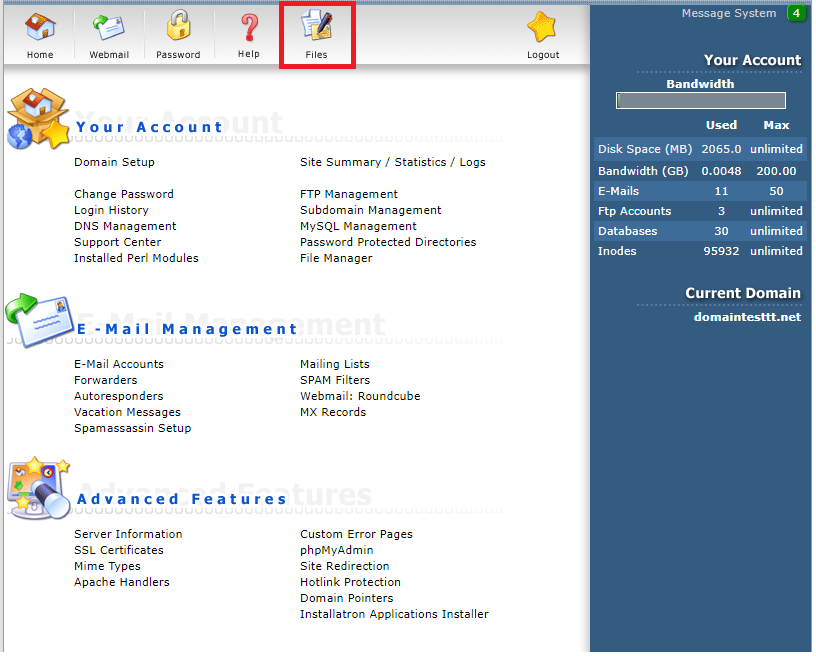Click the Your Account section heading
This screenshot has width=816, height=656.
pyautogui.click(x=150, y=128)
